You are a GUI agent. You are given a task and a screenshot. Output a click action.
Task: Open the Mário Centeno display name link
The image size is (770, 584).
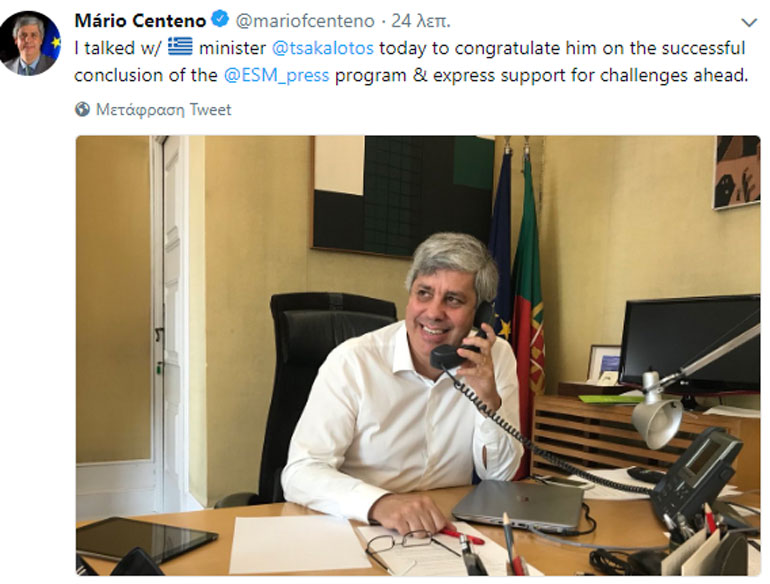[140, 21]
